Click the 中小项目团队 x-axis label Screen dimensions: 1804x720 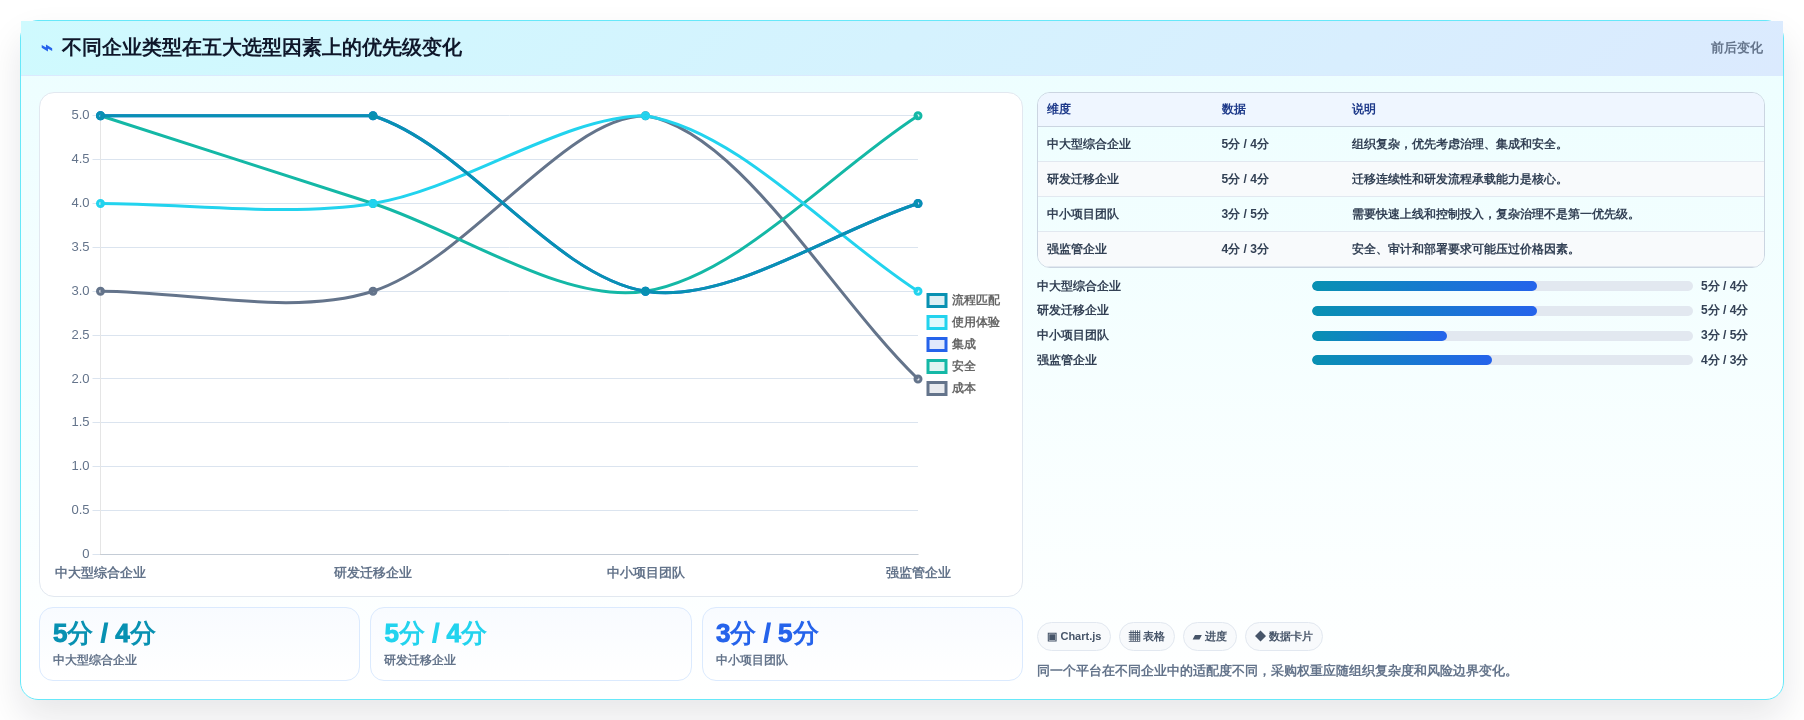click(x=645, y=573)
